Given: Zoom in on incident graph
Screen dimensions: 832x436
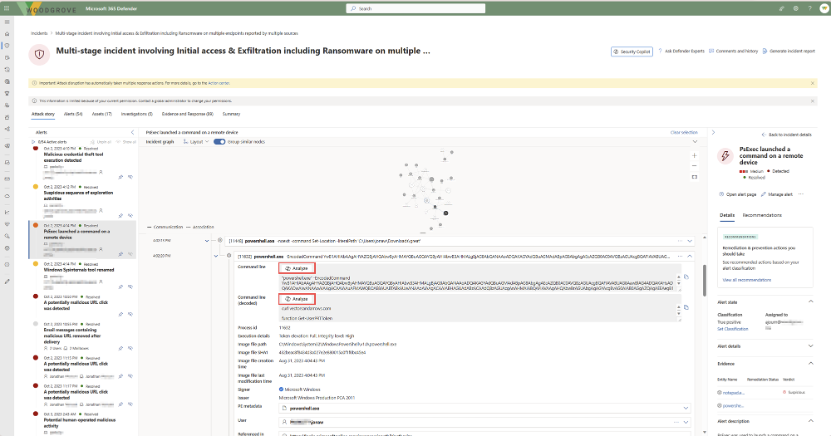Looking at the screenshot, I should (x=694, y=155).
